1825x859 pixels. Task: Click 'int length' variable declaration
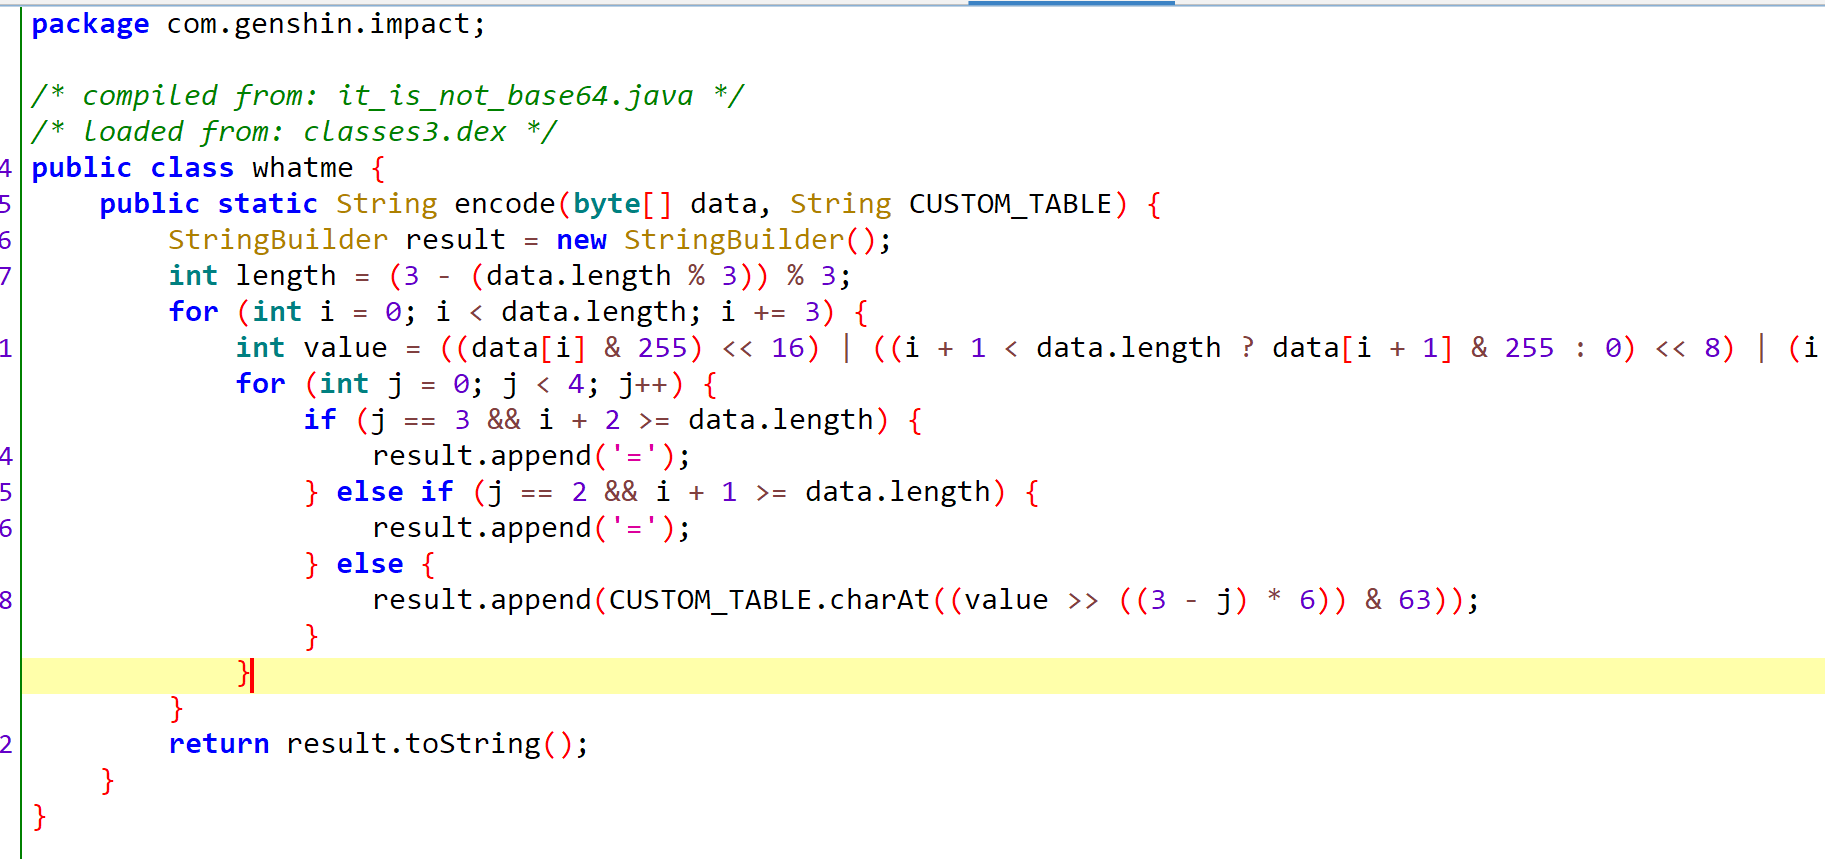tap(252, 276)
